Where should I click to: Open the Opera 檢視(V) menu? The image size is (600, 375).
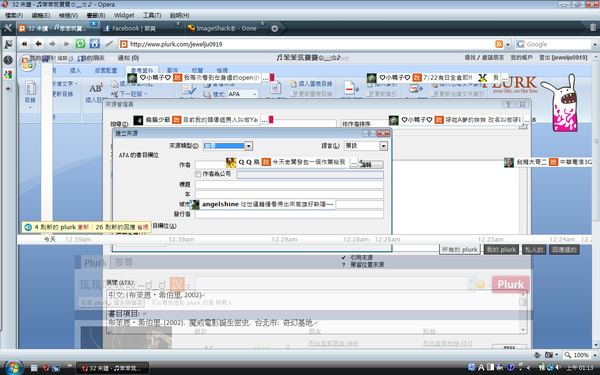point(68,15)
